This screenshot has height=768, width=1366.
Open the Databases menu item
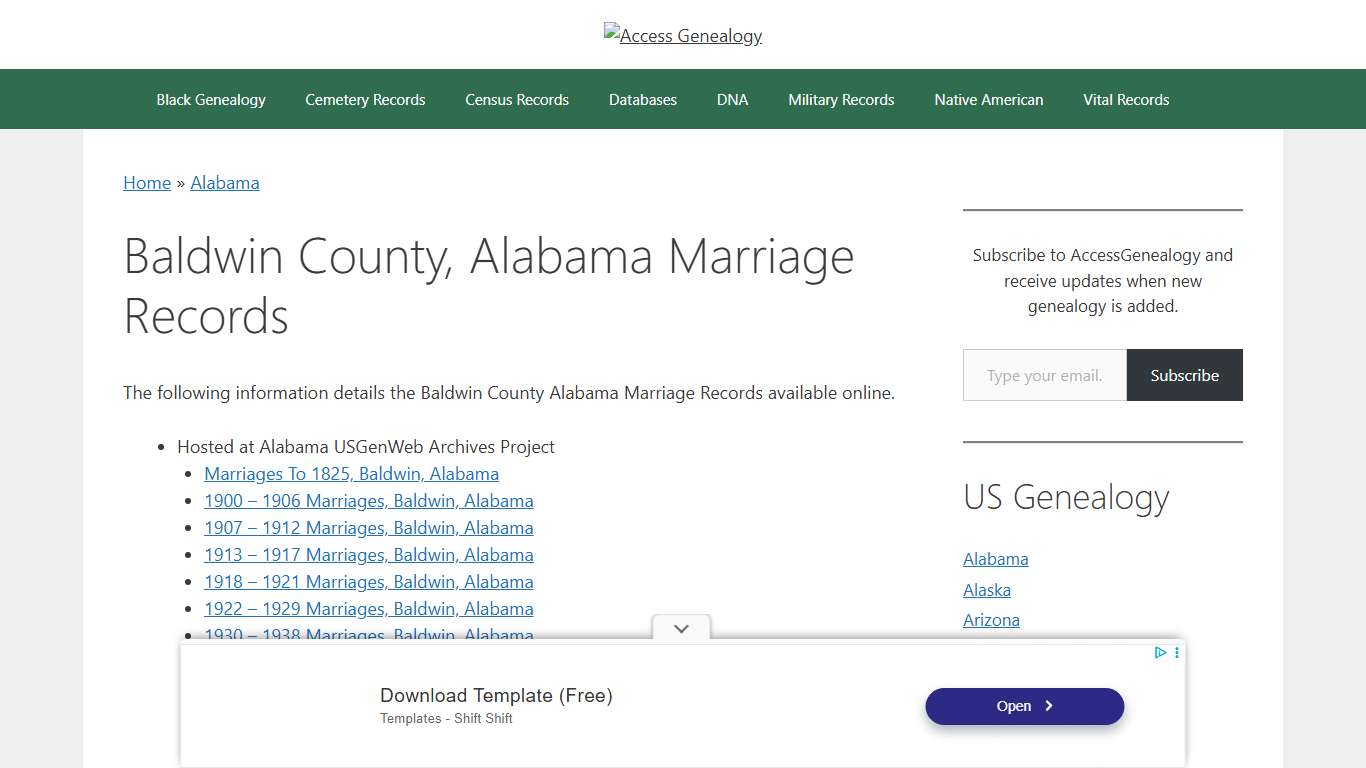pos(642,99)
